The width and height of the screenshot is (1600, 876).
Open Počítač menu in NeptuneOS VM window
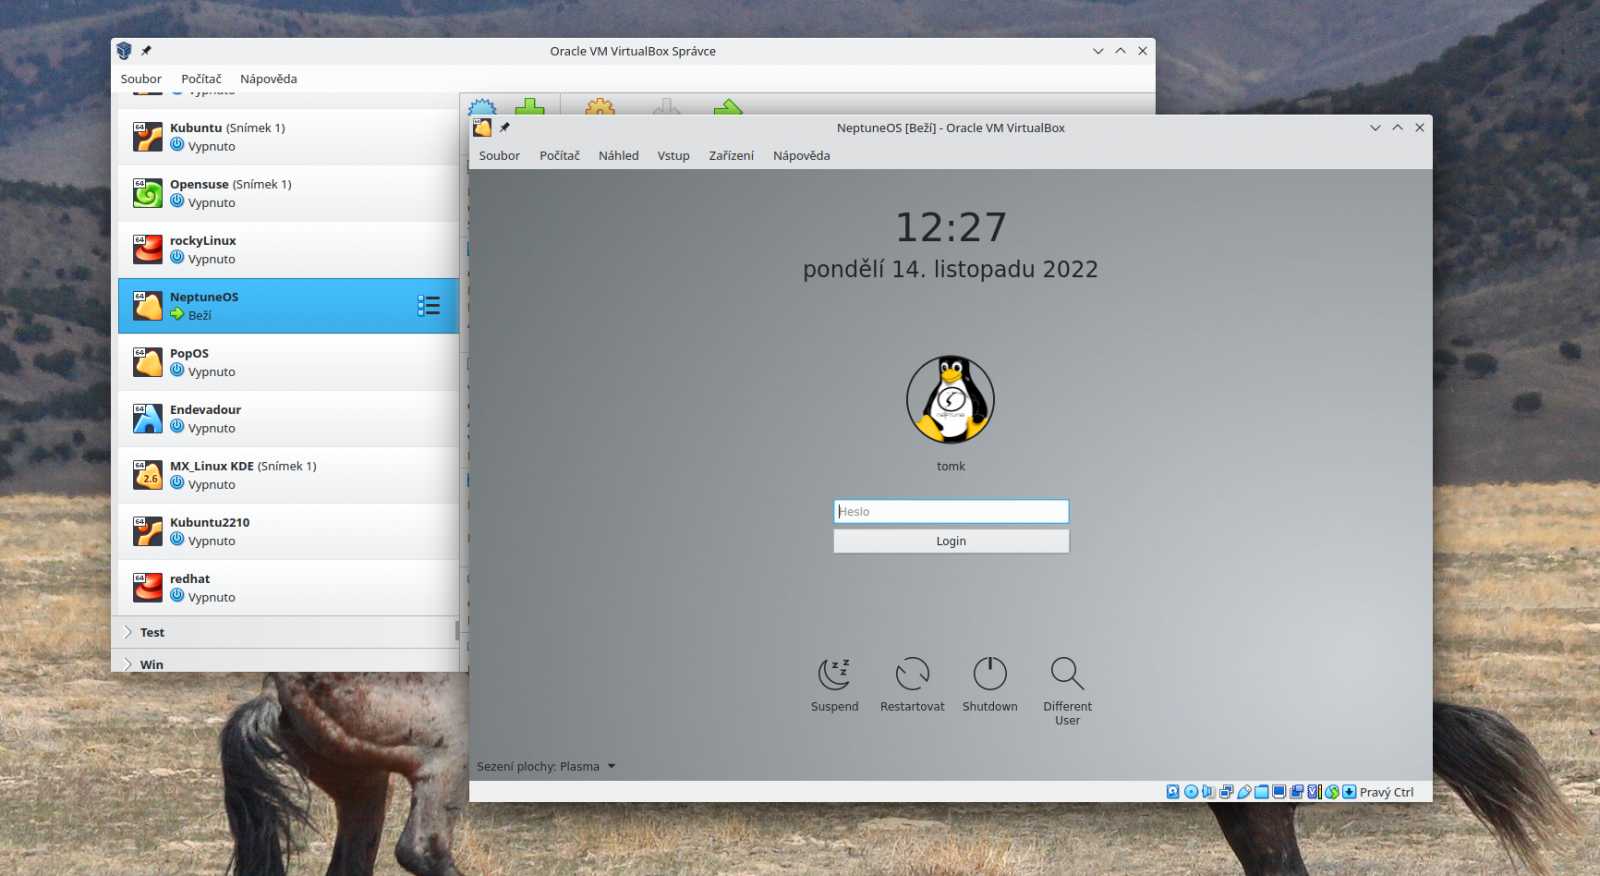559,156
